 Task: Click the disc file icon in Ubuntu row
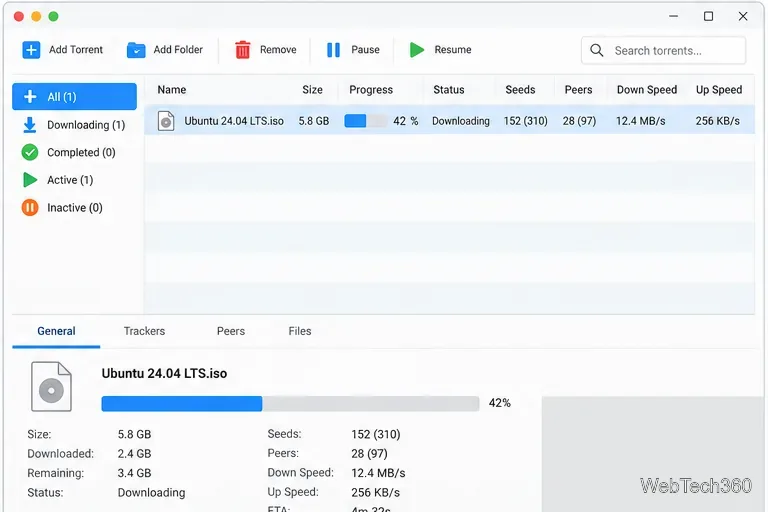(166, 121)
